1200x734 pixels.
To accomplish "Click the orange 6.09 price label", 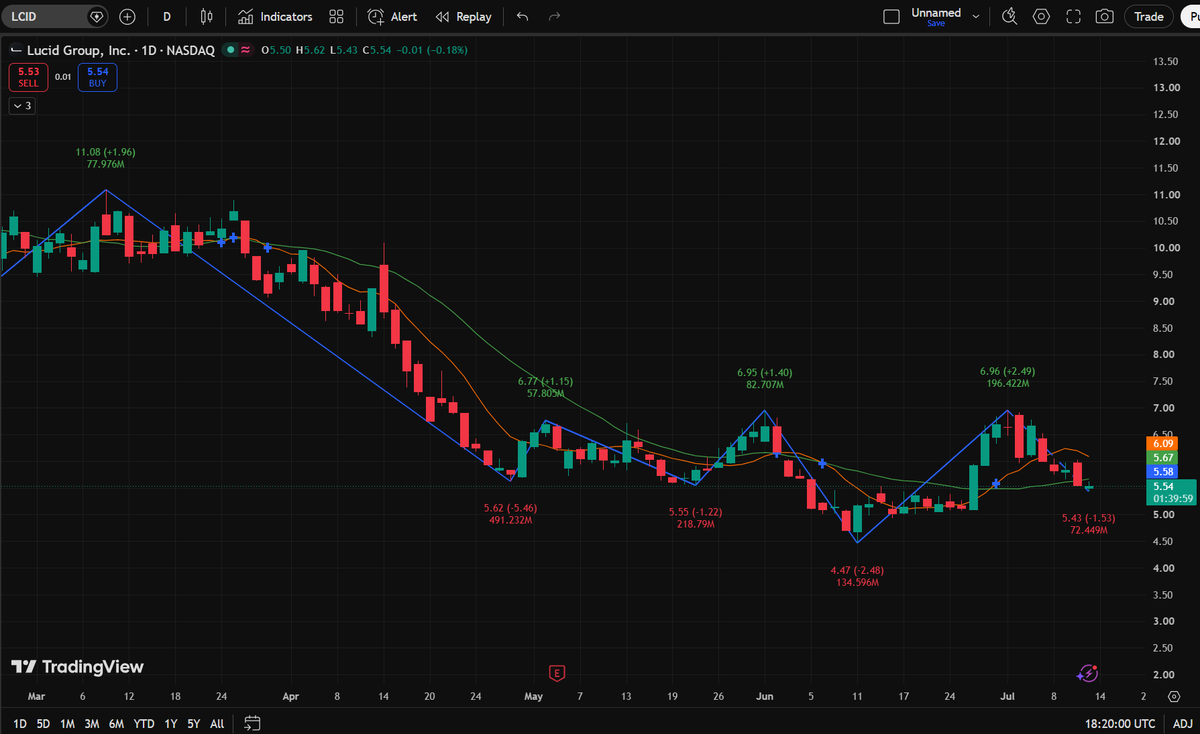I will pos(1163,443).
